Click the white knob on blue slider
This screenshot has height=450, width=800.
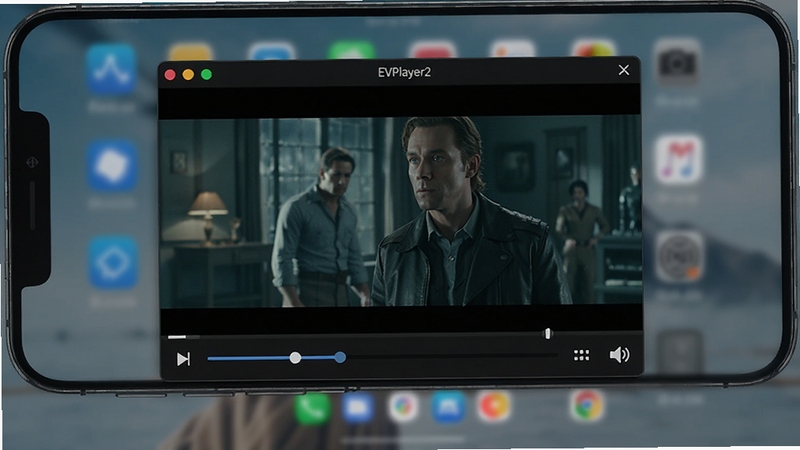(x=295, y=358)
